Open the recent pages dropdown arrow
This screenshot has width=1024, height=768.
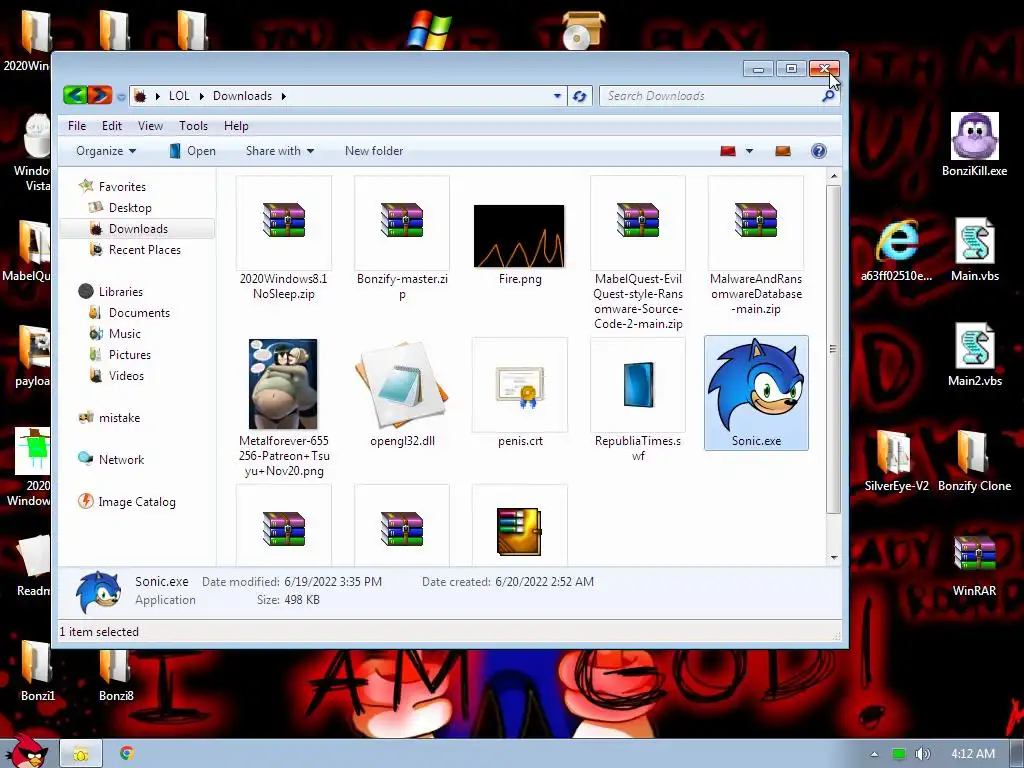(121, 97)
